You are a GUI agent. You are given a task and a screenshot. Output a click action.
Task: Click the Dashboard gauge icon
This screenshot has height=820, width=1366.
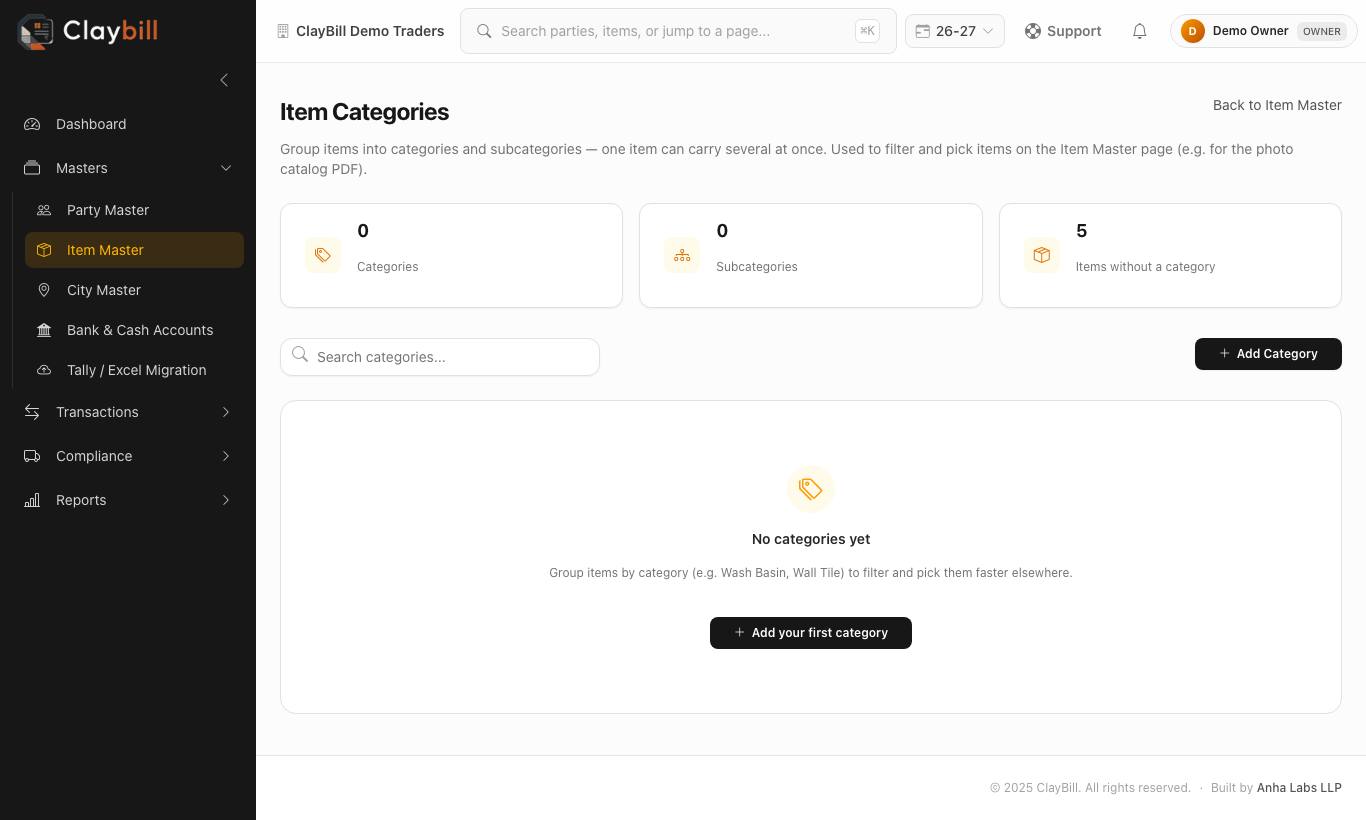[32, 124]
